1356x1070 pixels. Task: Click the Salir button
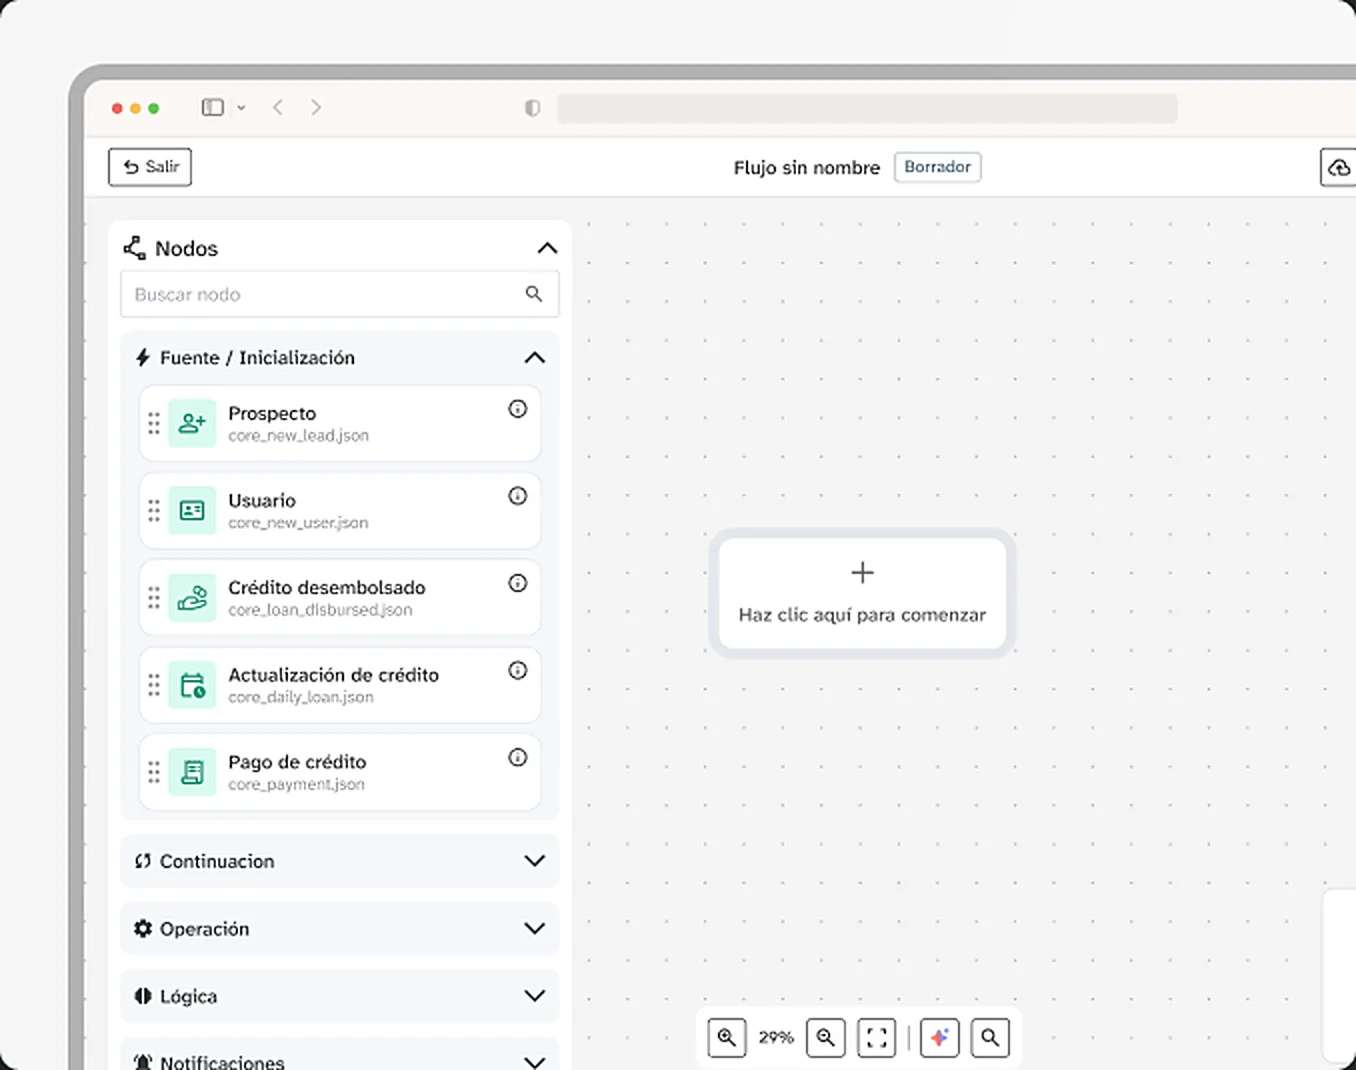[150, 167]
